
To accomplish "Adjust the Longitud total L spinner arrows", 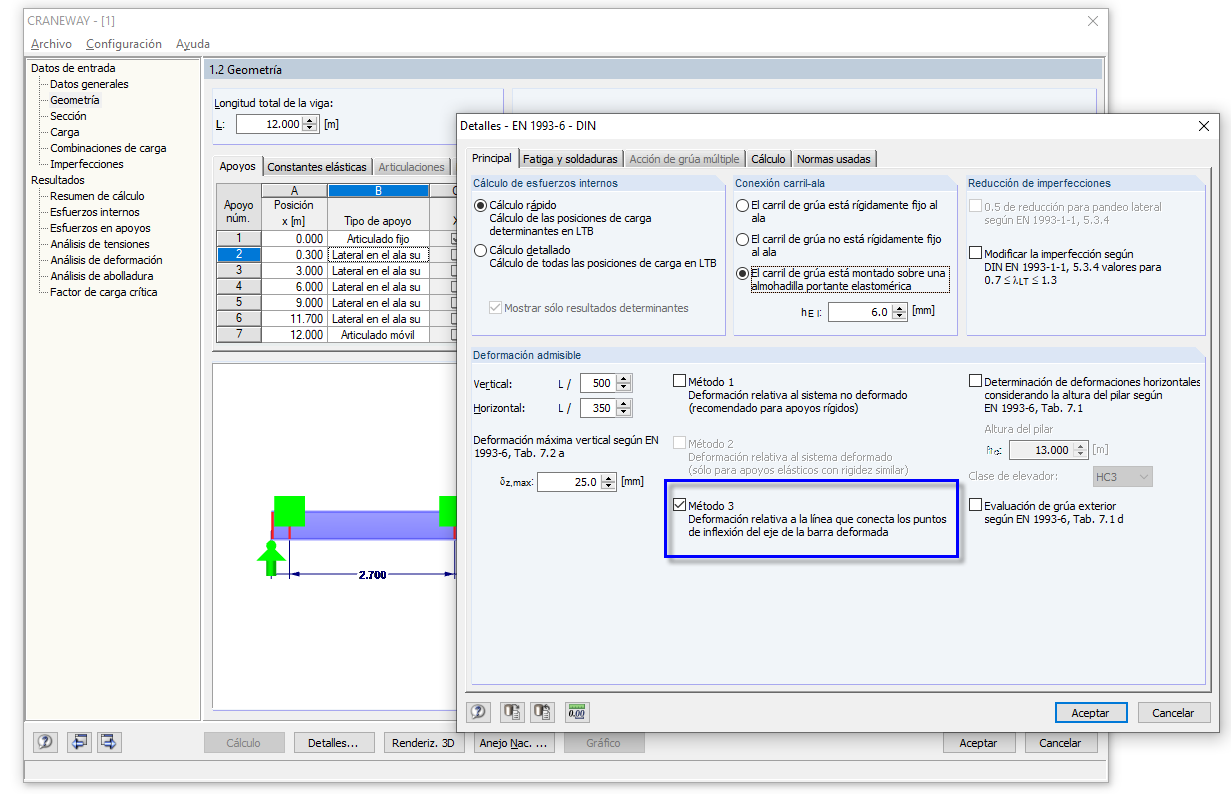I will (x=309, y=124).
